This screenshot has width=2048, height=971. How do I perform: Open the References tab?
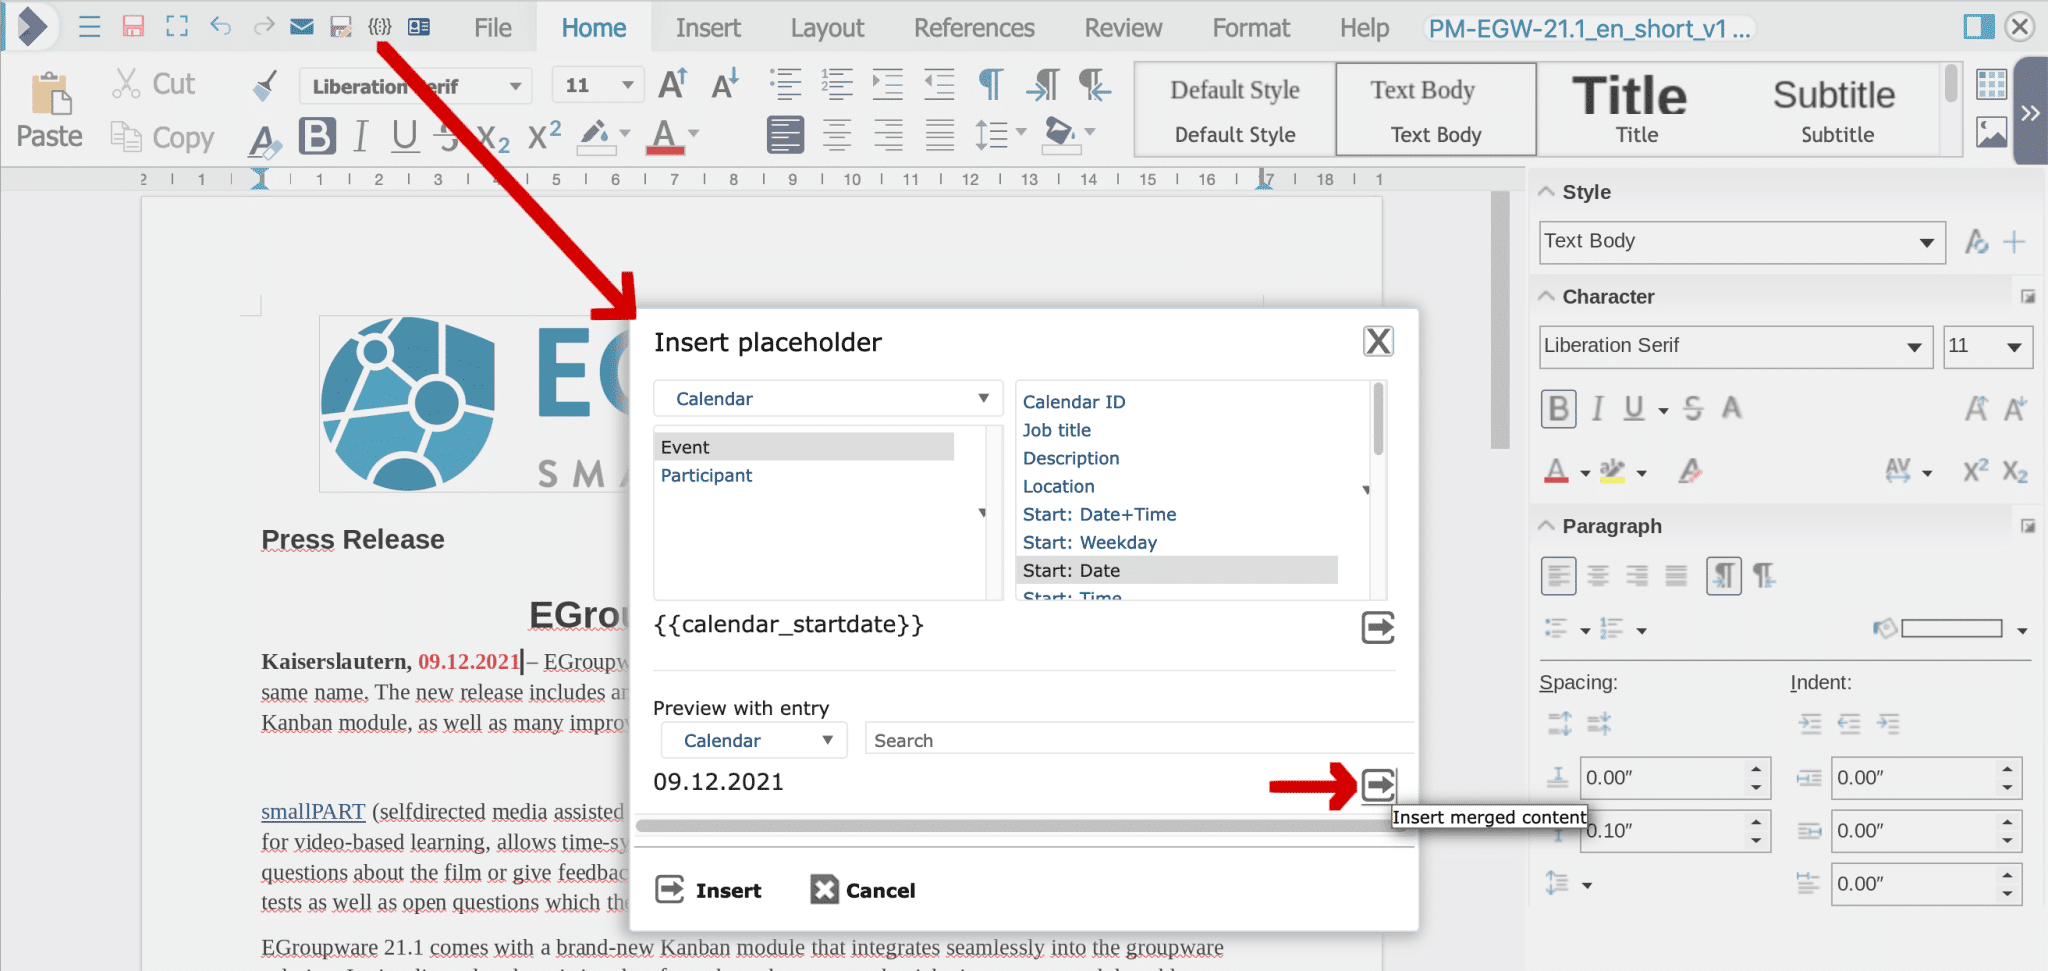(974, 27)
